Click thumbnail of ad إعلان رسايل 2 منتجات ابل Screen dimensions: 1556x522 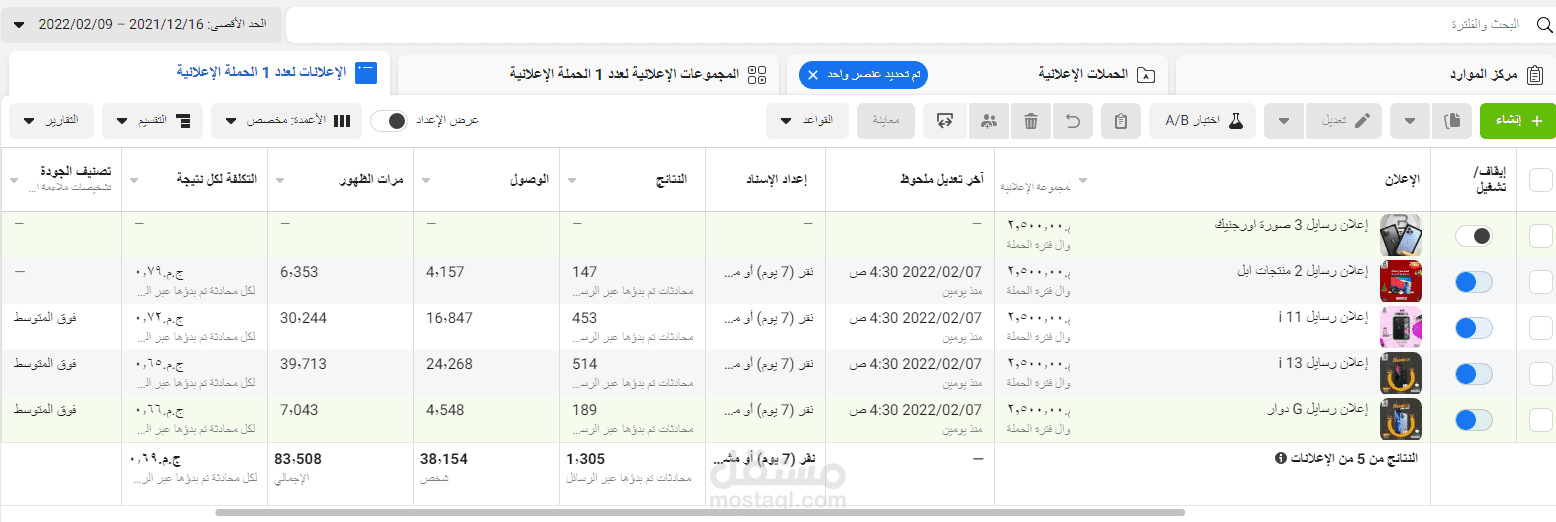[1400, 281]
